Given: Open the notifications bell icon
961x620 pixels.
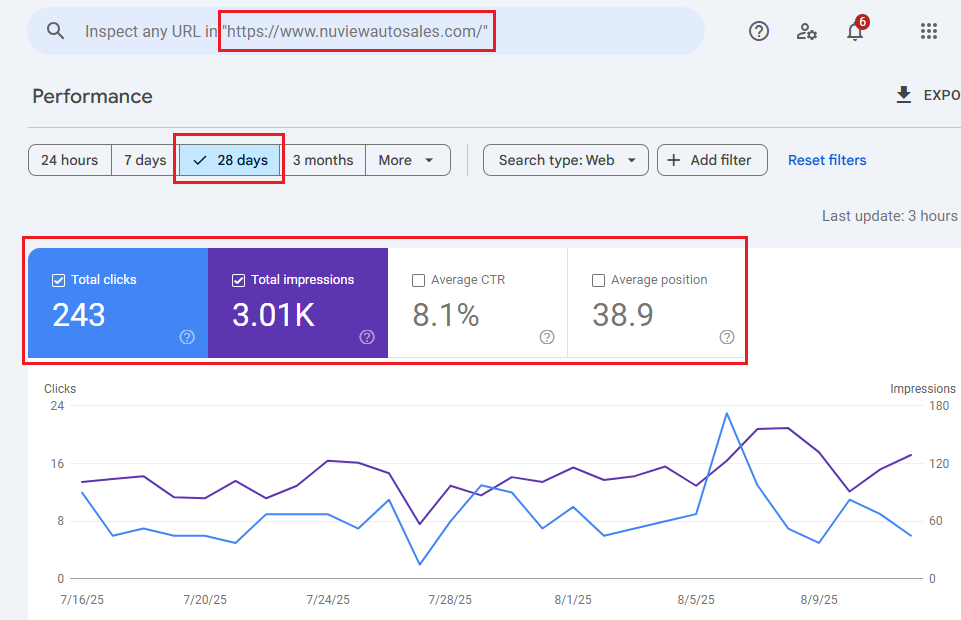Looking at the screenshot, I should [x=855, y=32].
